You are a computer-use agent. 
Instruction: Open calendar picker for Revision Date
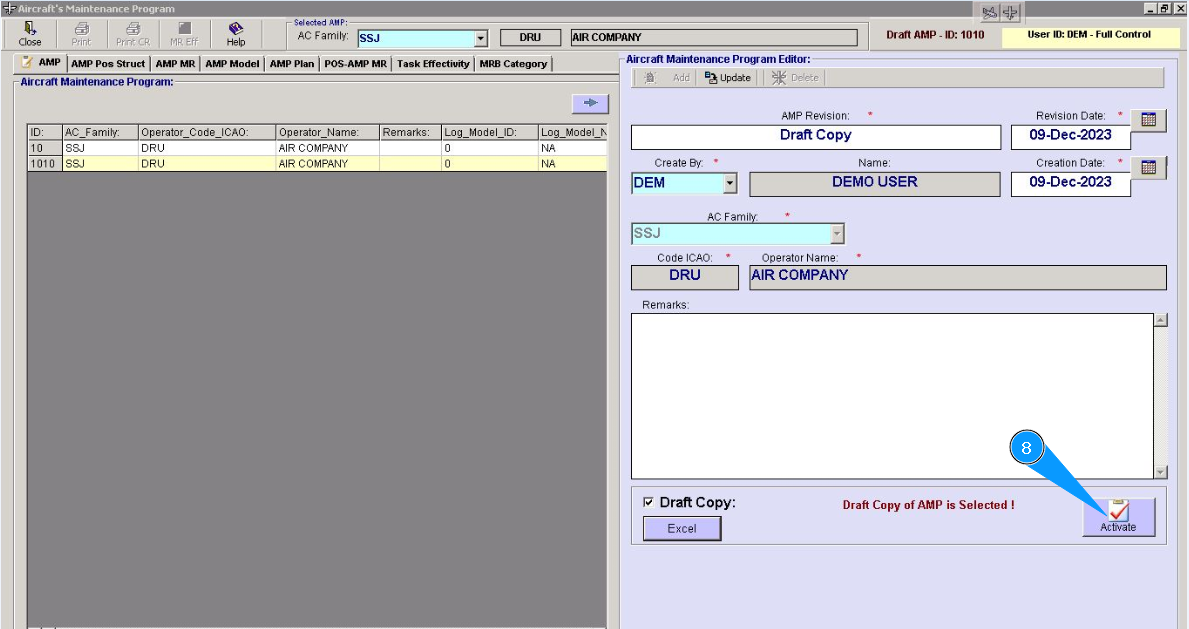[x=1148, y=120]
